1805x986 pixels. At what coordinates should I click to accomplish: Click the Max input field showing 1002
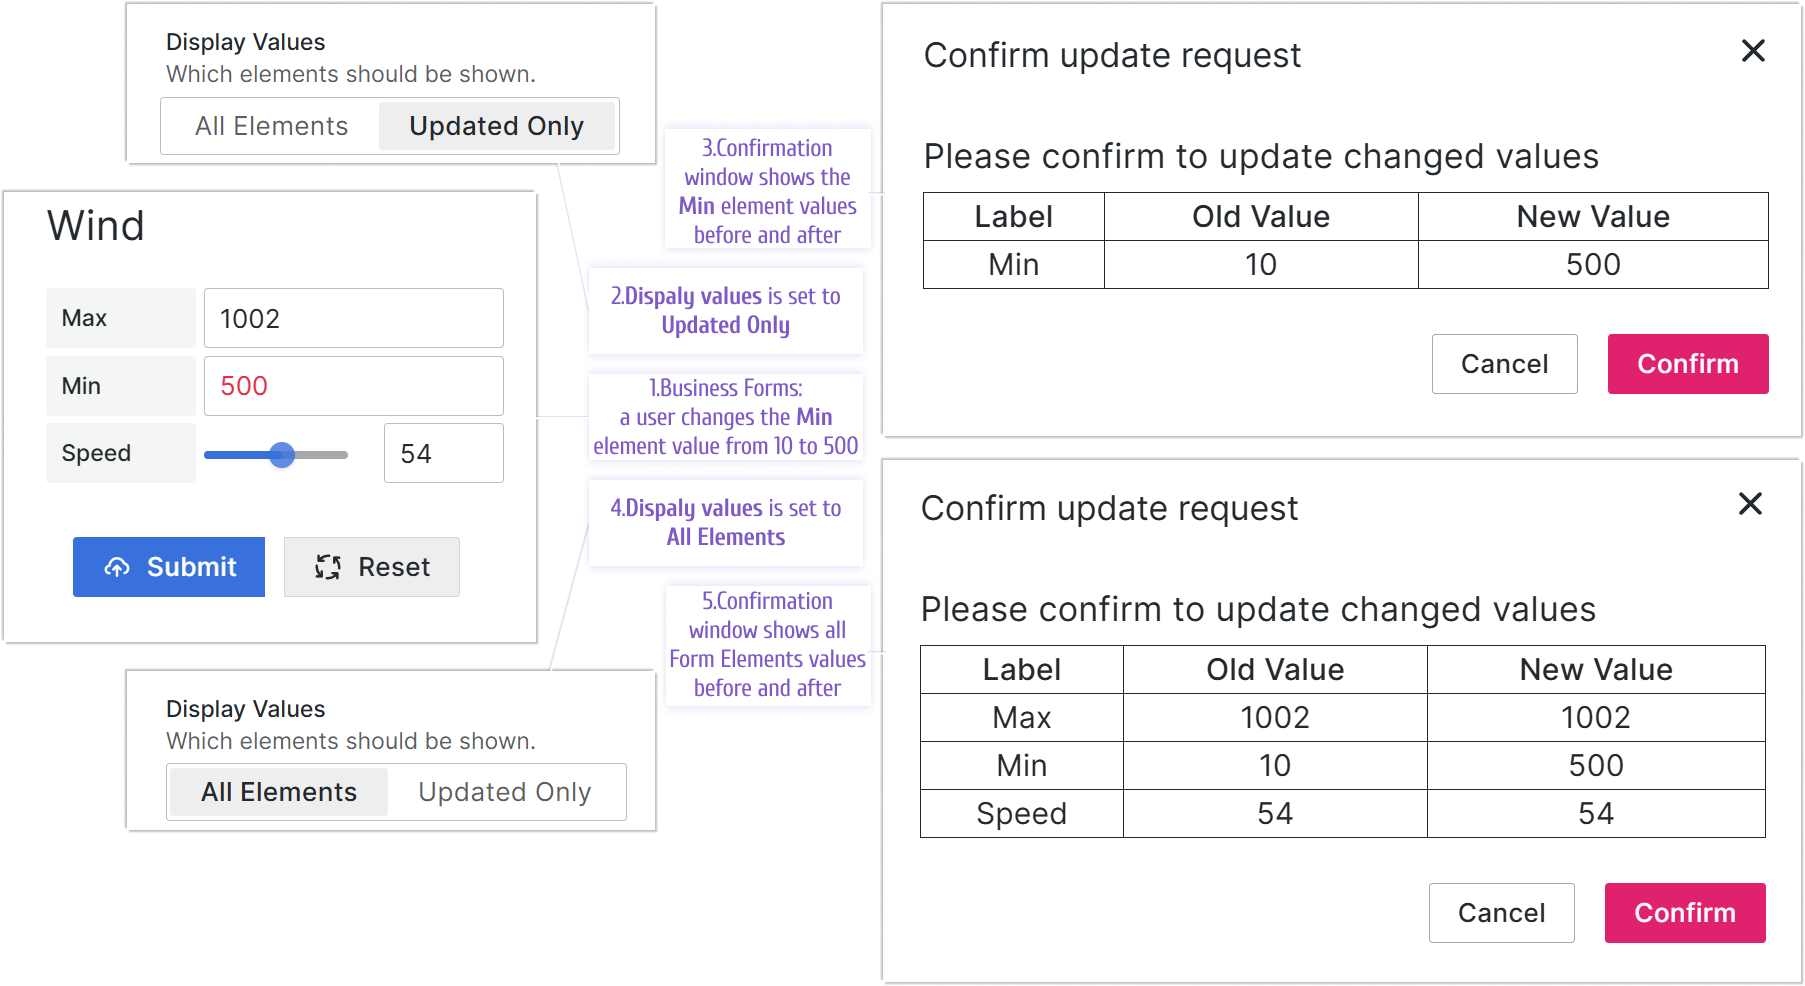(x=353, y=319)
